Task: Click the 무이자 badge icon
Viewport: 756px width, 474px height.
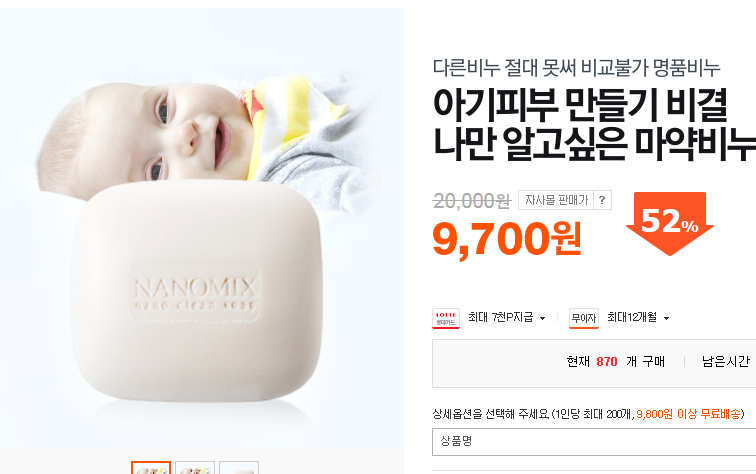Action: click(x=584, y=318)
